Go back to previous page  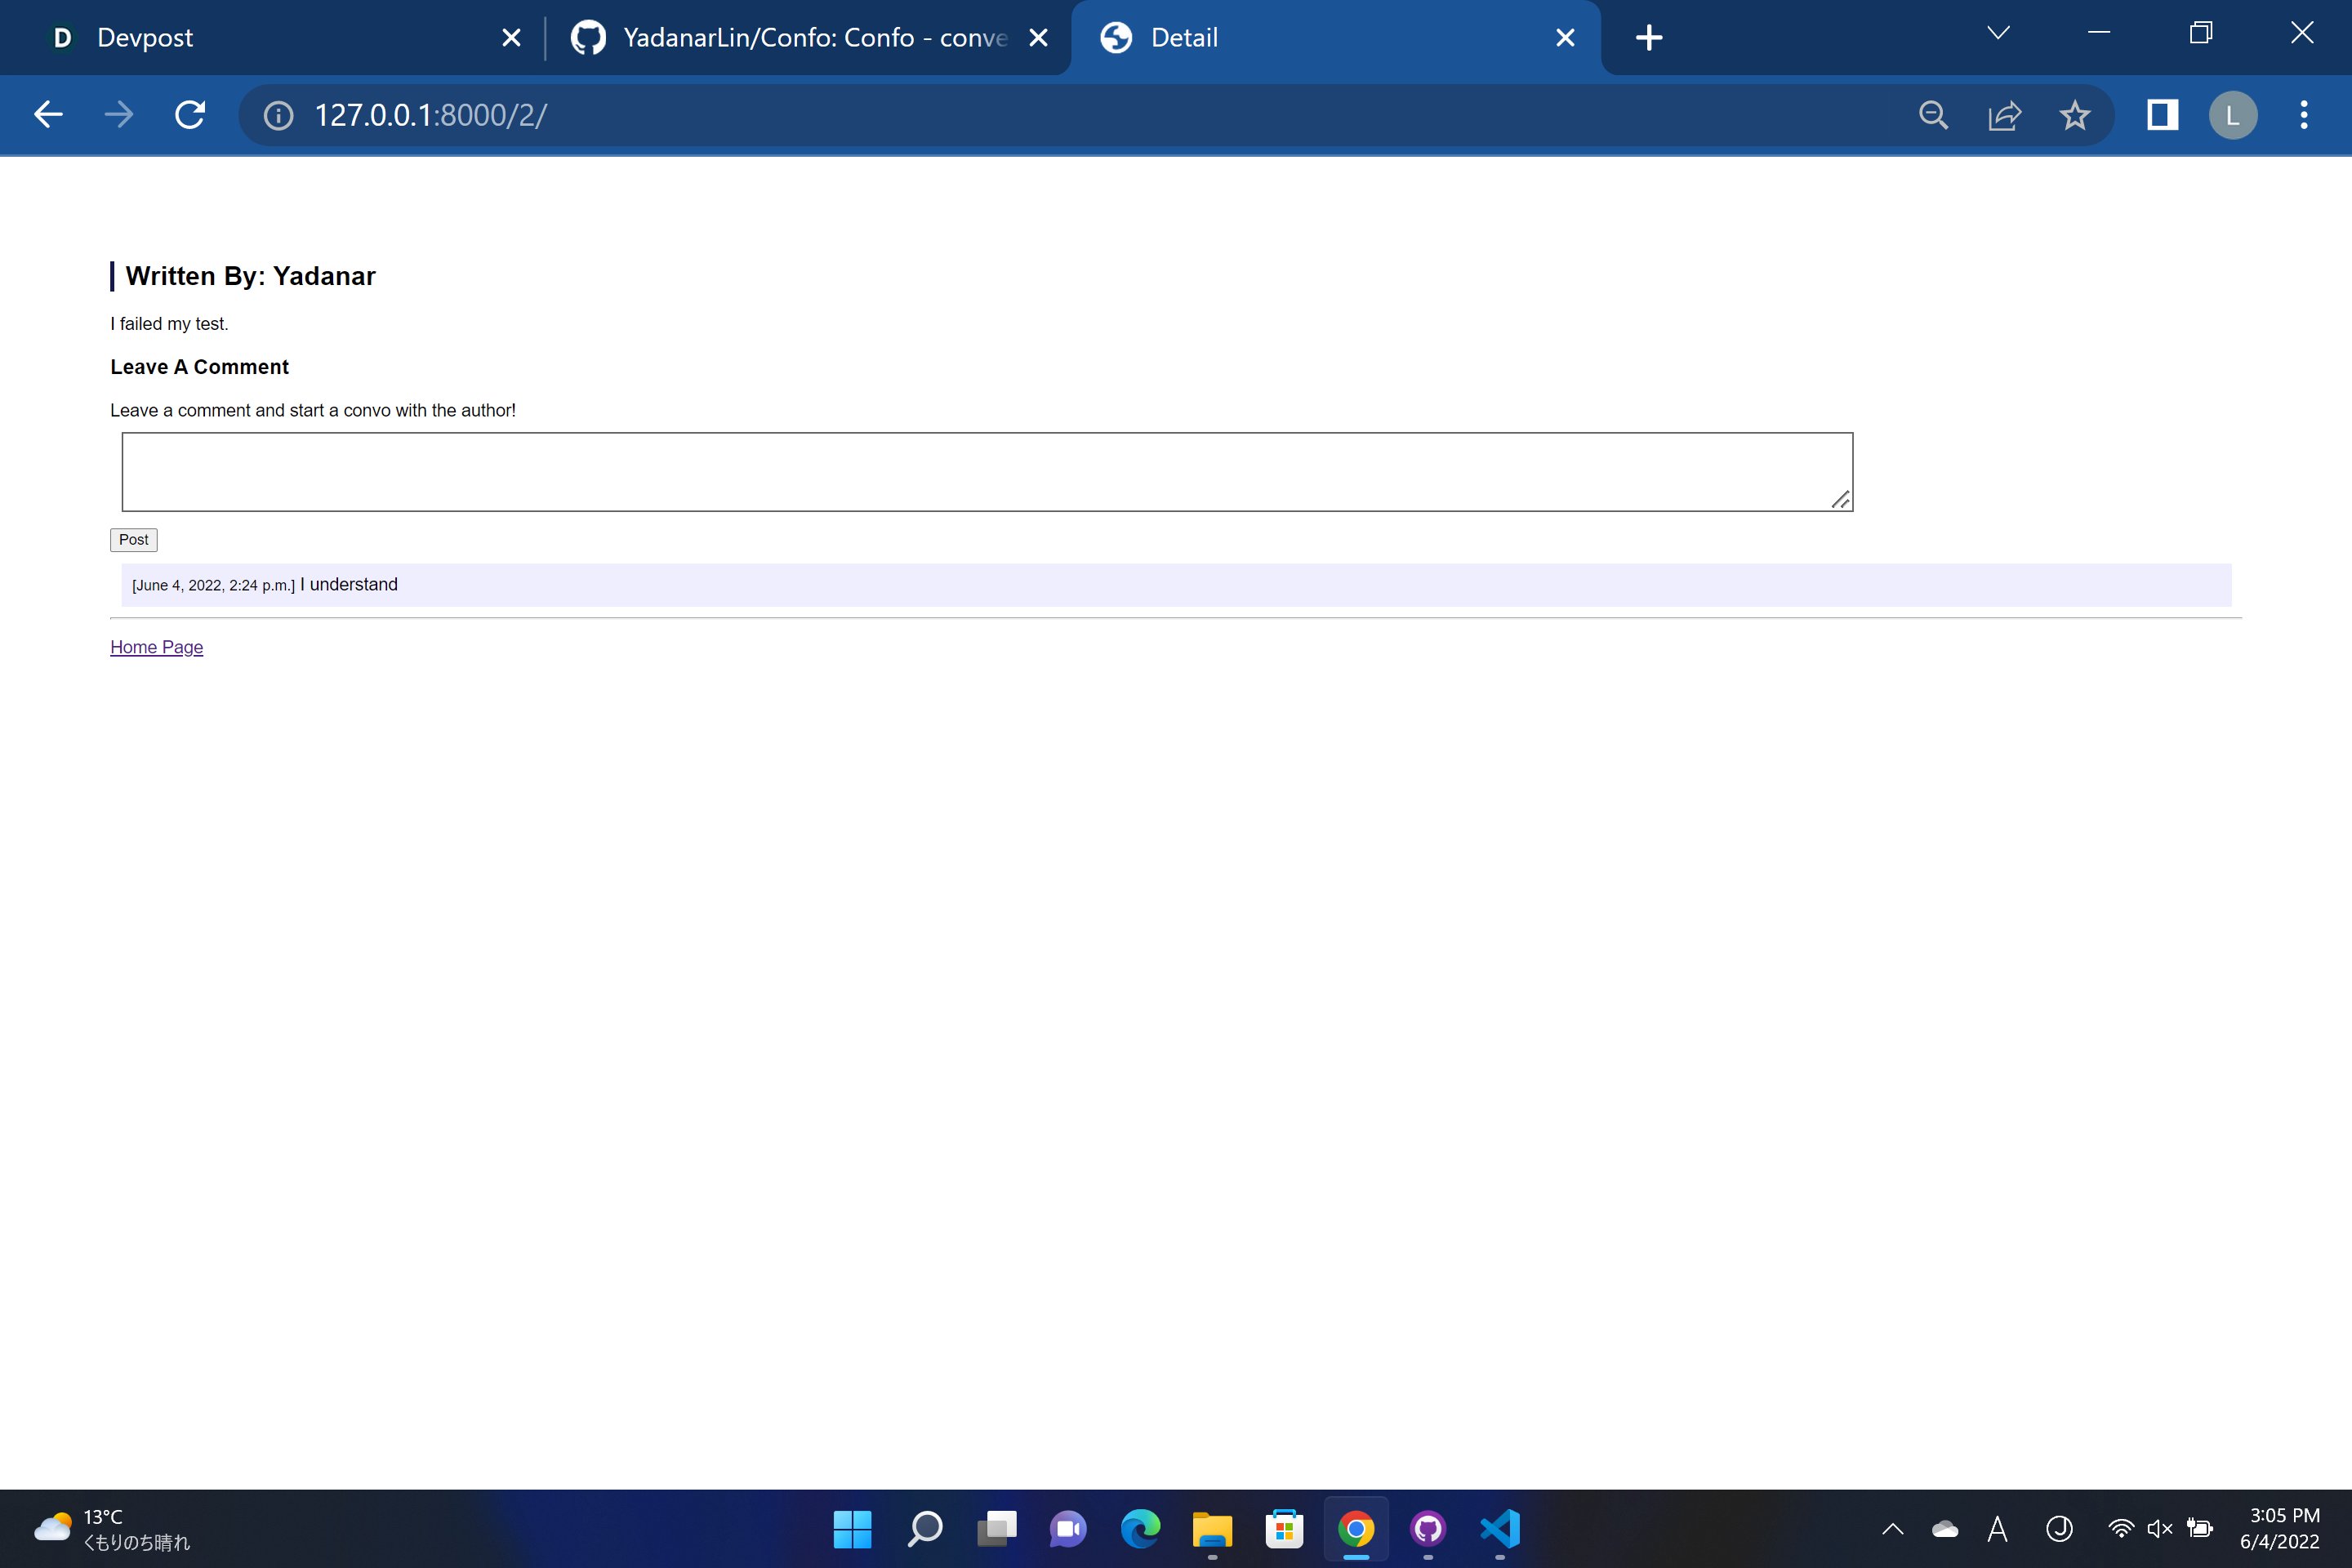pyautogui.click(x=48, y=115)
